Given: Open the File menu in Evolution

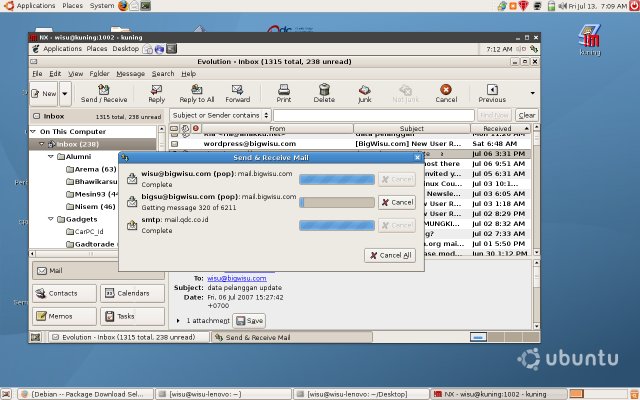Looking at the screenshot, I should 37,74.
